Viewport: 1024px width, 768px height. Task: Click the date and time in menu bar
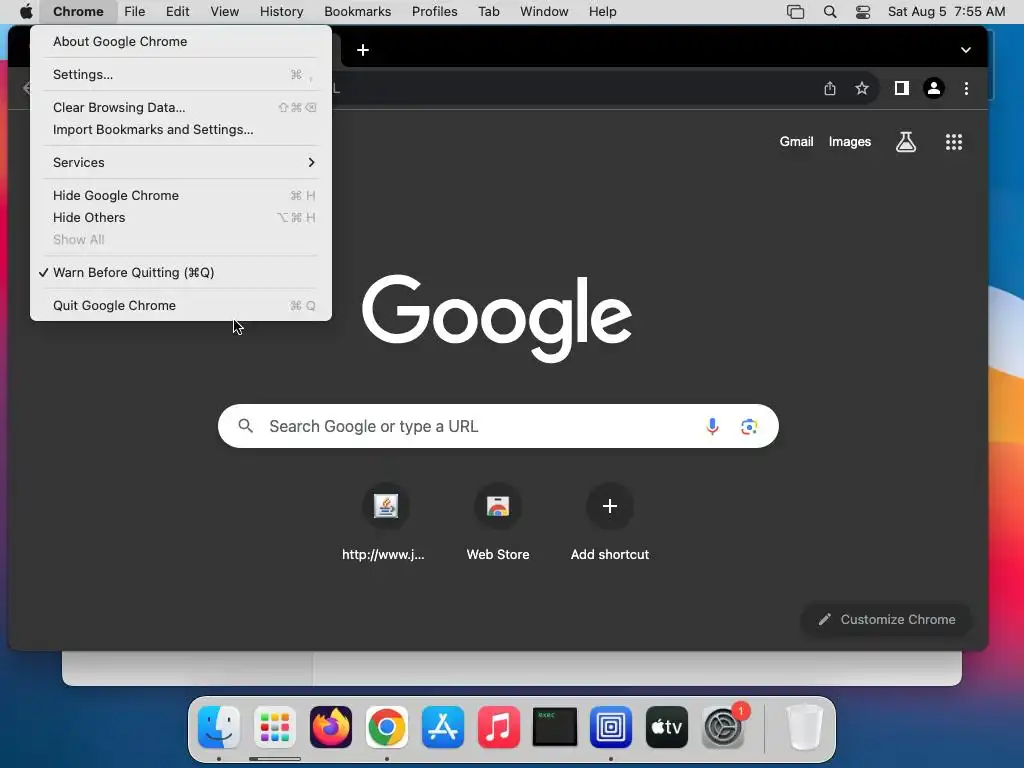pos(946,12)
